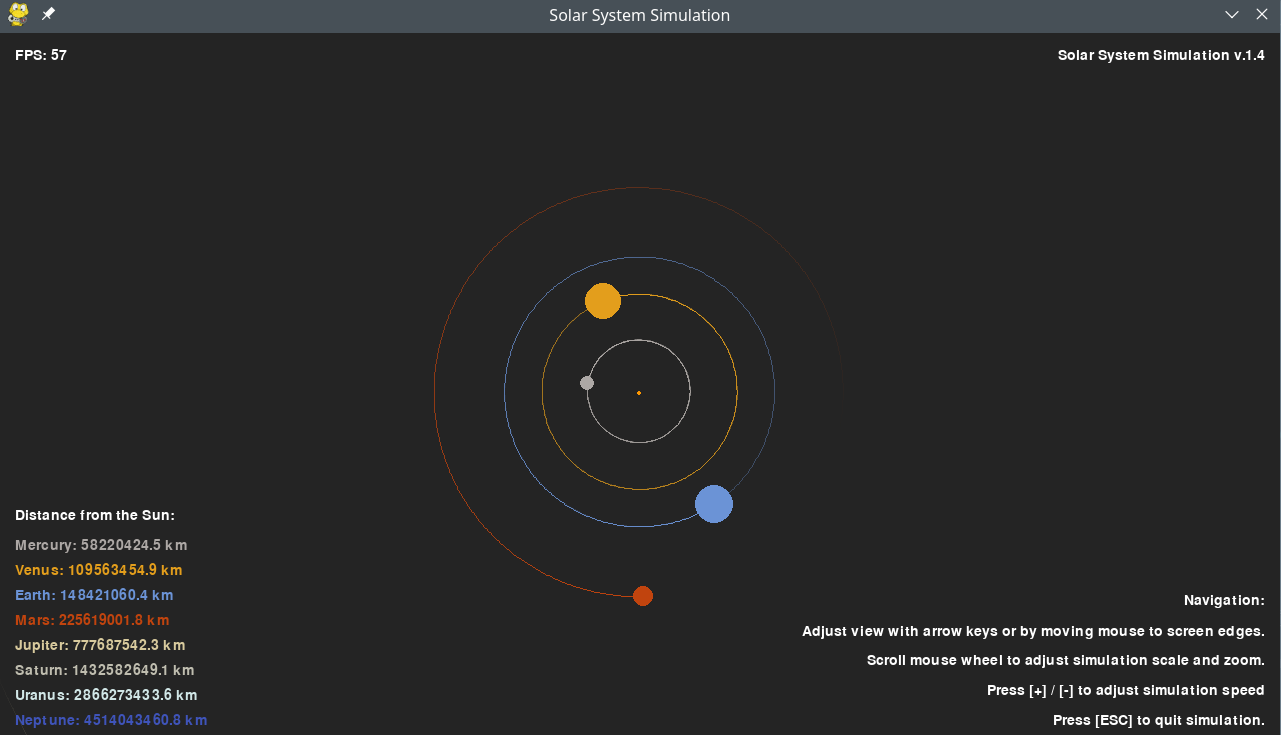This screenshot has height=735, width=1281.
Task: Click the Venus distance readout
Action: pos(99,570)
